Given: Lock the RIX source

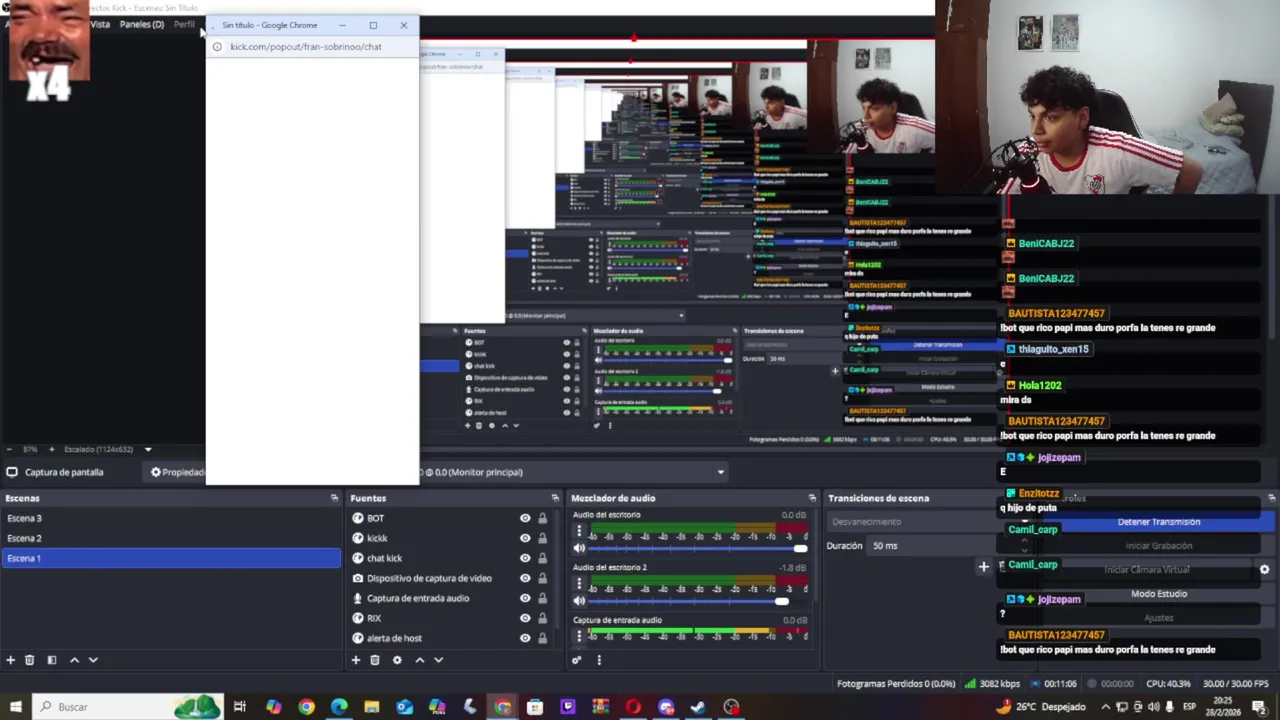Looking at the screenshot, I should point(543,618).
